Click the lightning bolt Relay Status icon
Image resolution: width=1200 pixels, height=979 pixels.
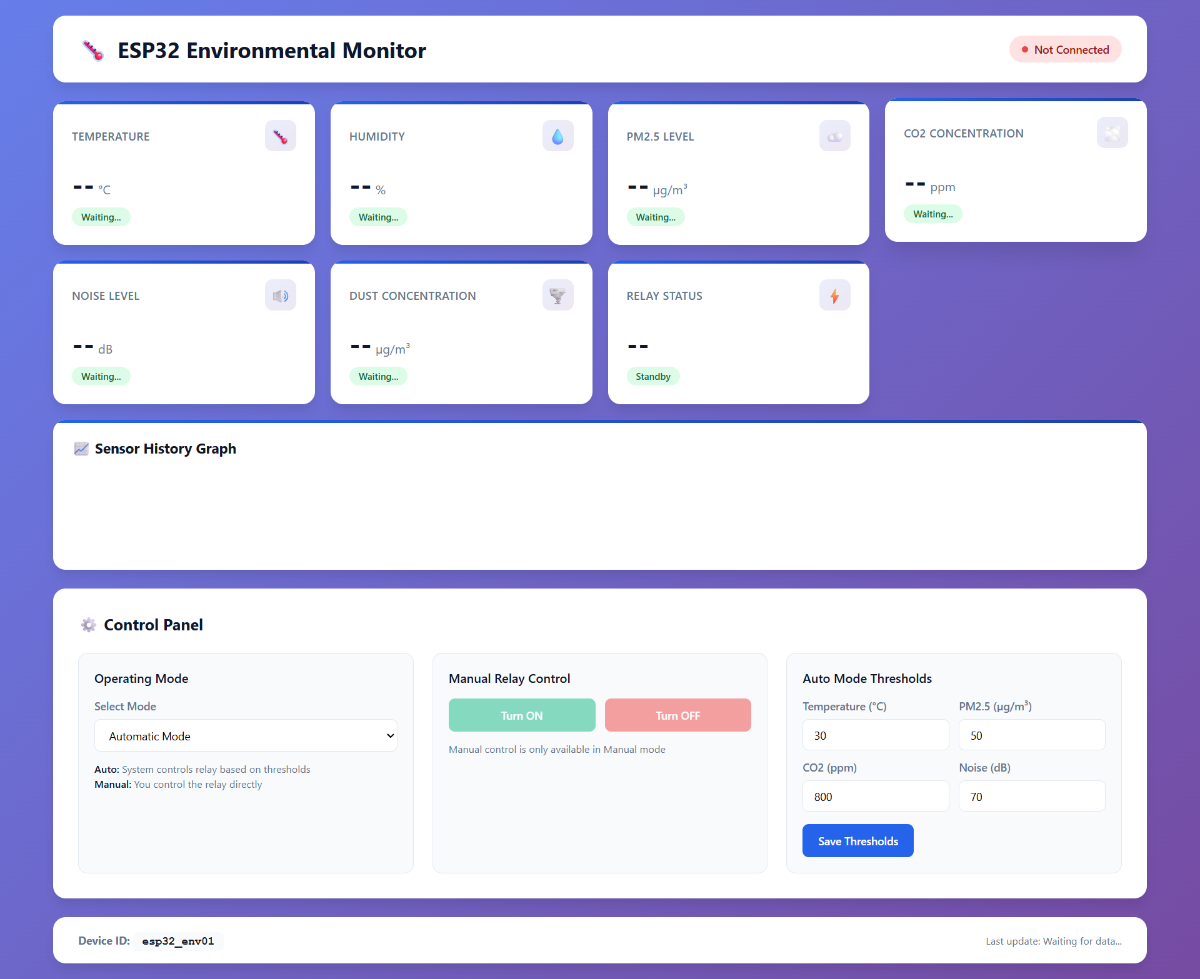835,295
